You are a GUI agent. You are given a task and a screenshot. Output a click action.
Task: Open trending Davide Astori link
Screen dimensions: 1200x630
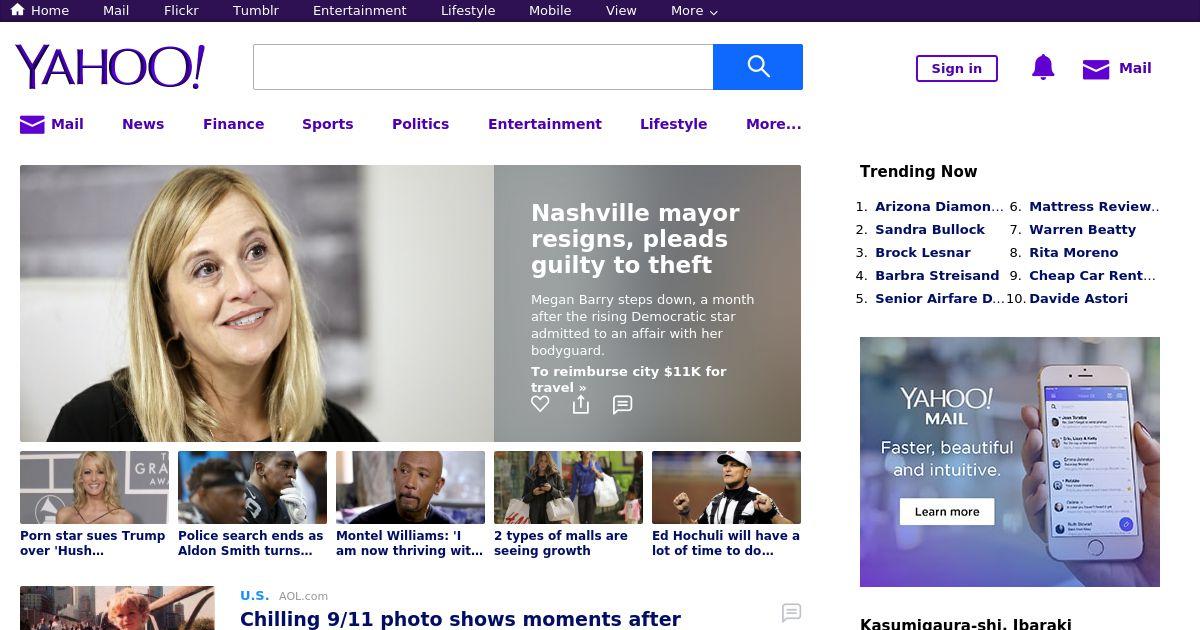click(1078, 299)
